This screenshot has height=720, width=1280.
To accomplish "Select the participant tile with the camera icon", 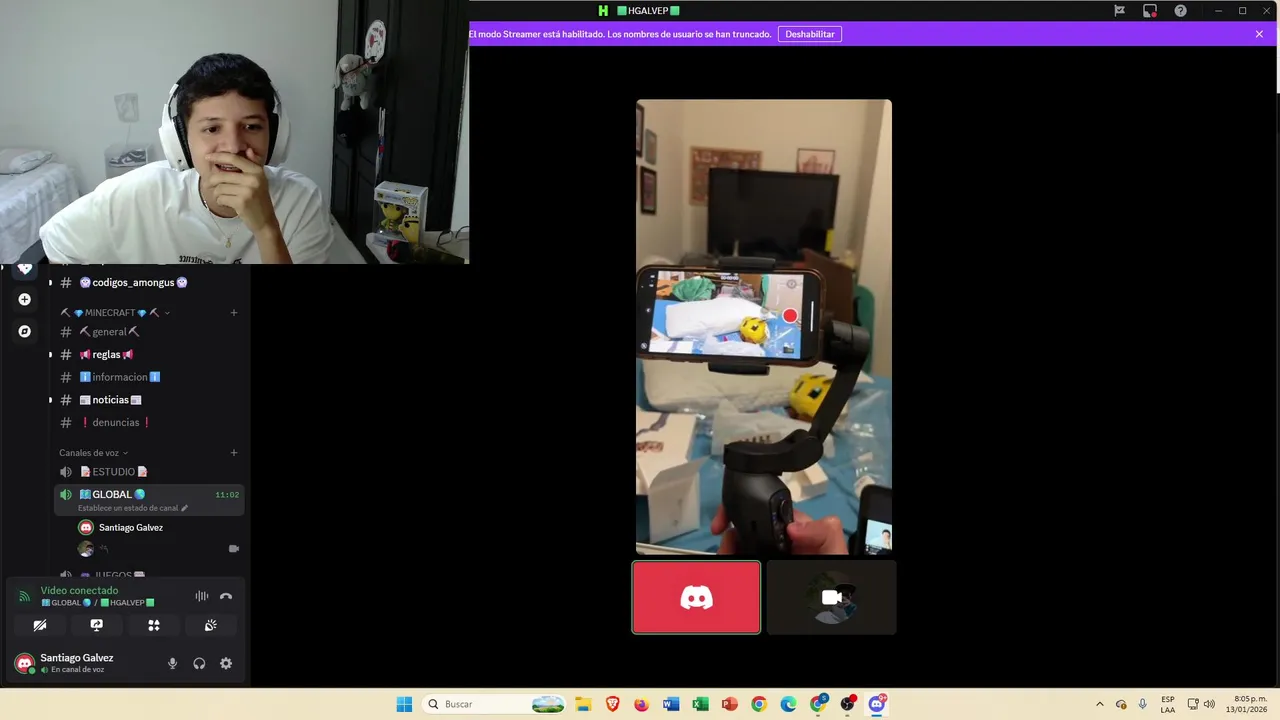I will 831,598.
